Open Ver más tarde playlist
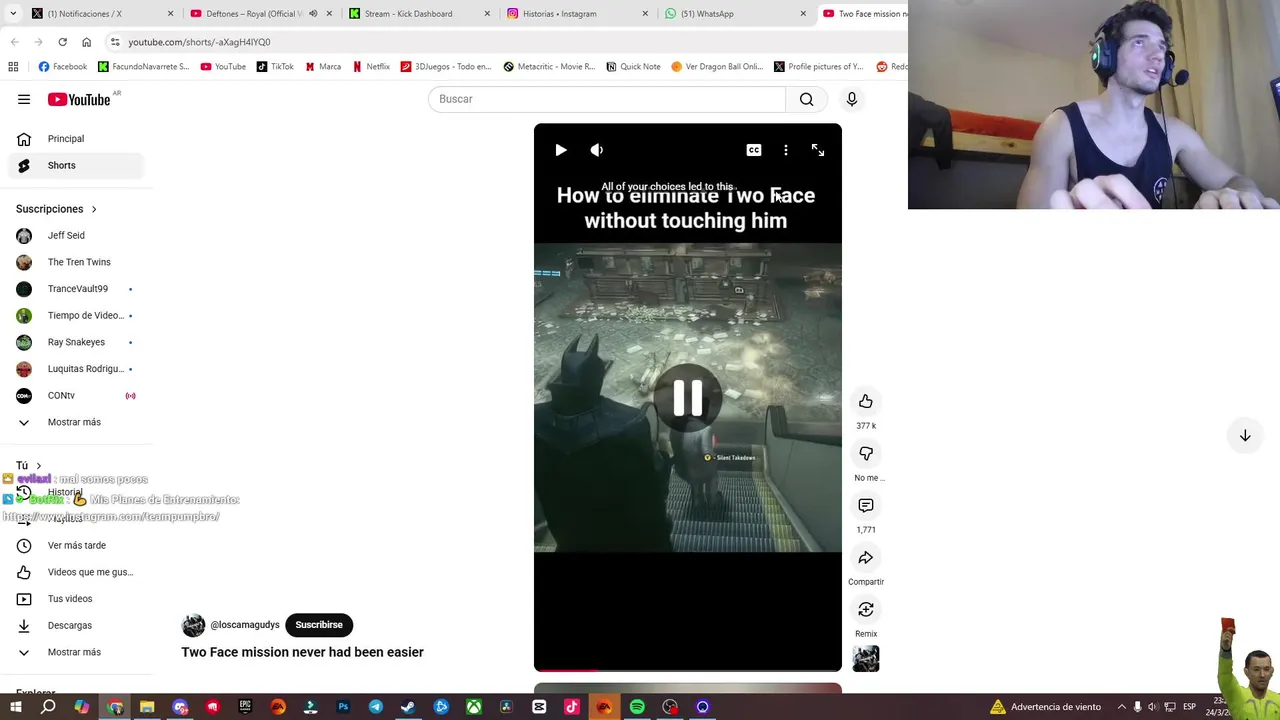Image resolution: width=1280 pixels, height=720 pixels. point(75,545)
